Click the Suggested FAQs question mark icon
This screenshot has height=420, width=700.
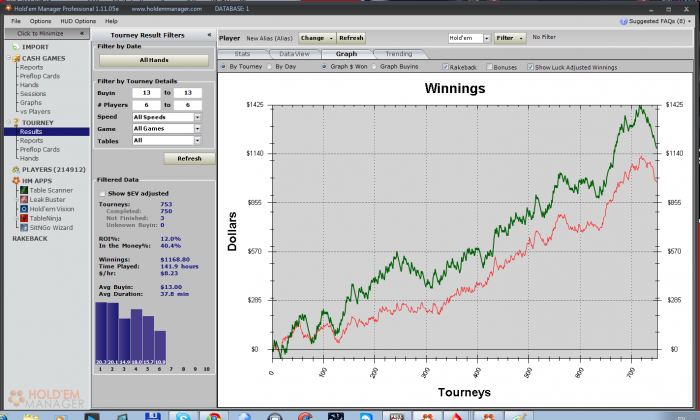(624, 21)
